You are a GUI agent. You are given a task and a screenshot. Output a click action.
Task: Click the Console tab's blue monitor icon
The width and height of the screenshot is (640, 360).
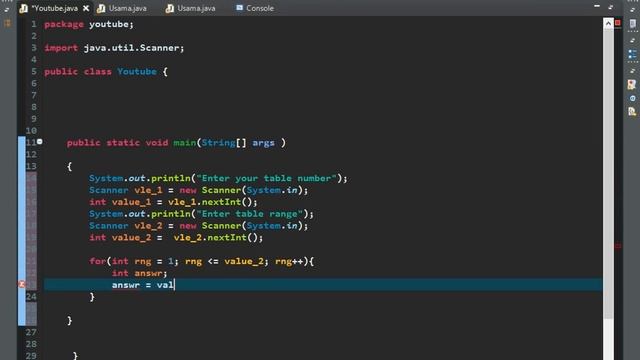pos(240,8)
